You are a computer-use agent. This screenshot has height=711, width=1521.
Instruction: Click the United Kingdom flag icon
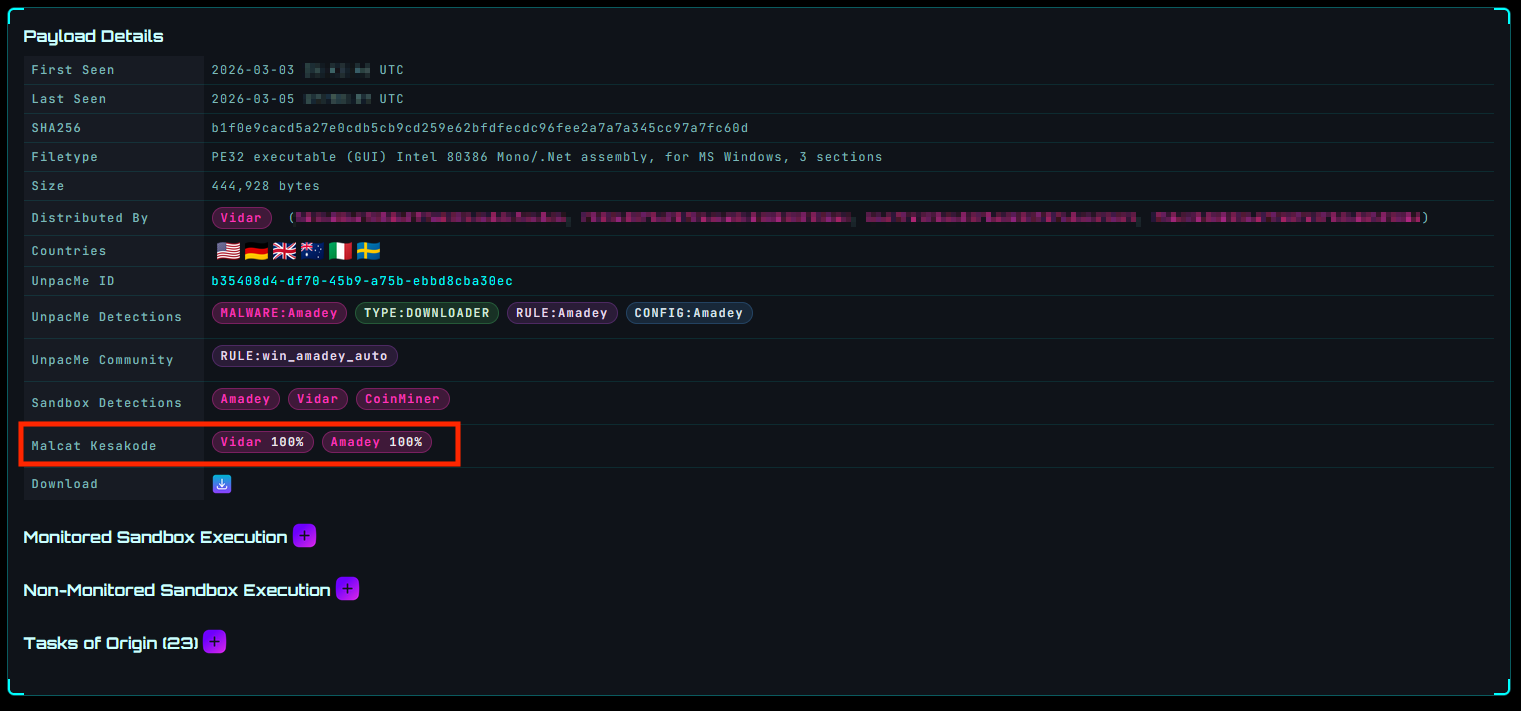284,251
